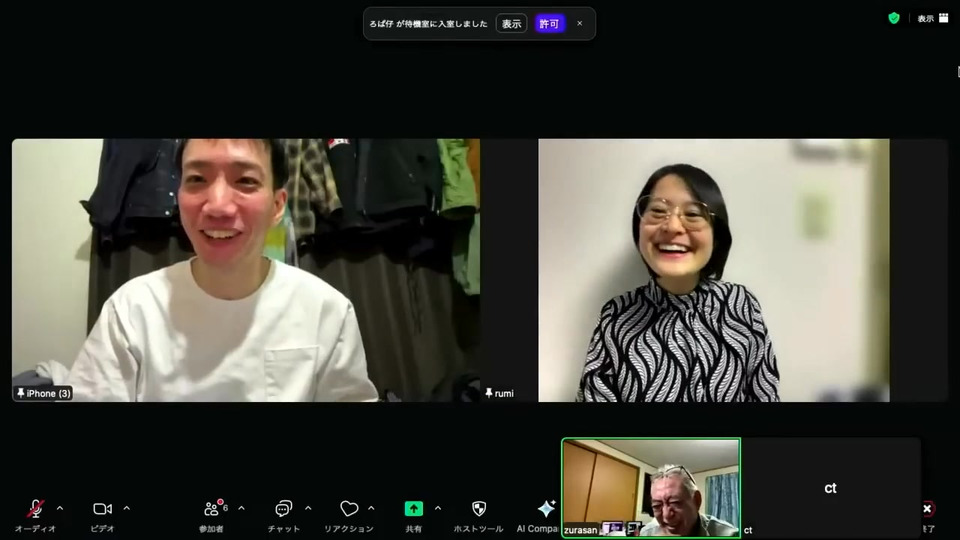Expand audio options chevron
960x540 pixels.
pyautogui.click(x=60, y=508)
